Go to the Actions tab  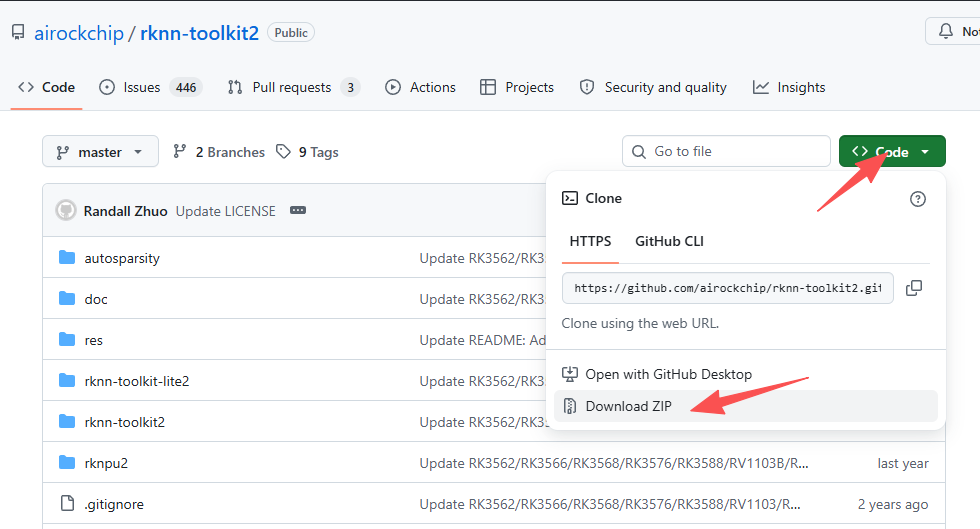[421, 88]
